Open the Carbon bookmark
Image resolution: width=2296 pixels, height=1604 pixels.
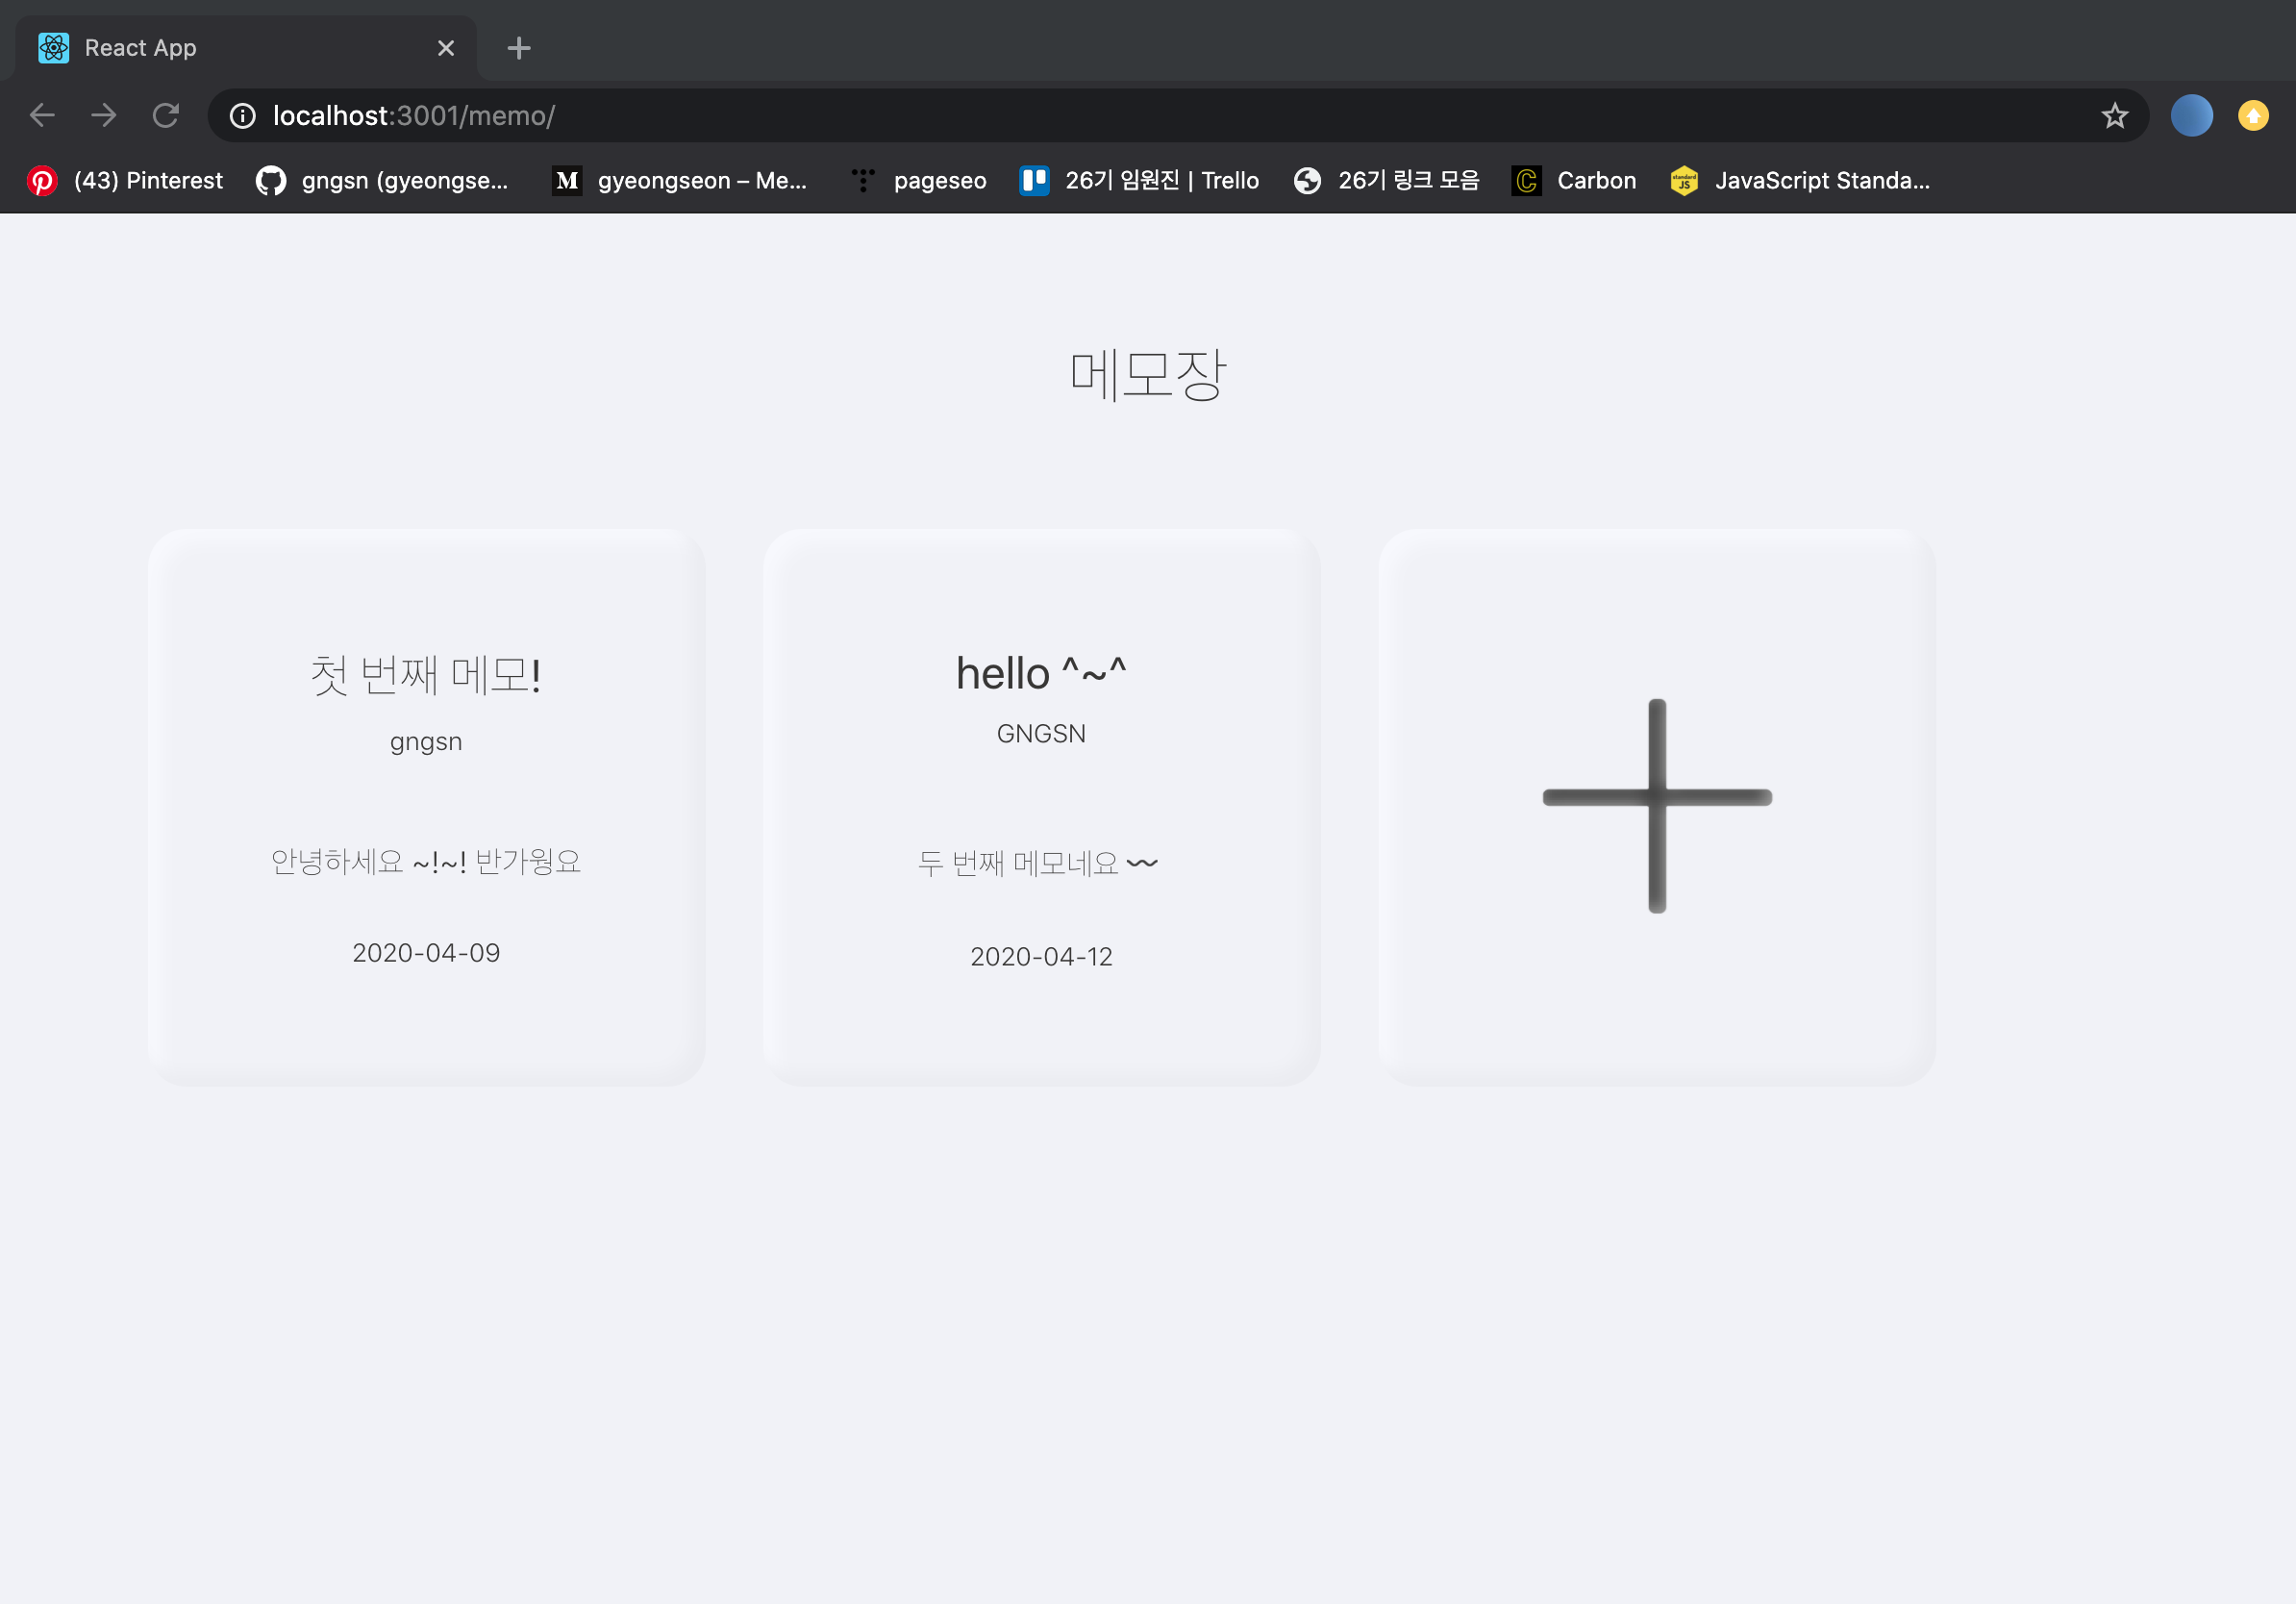click(1574, 181)
